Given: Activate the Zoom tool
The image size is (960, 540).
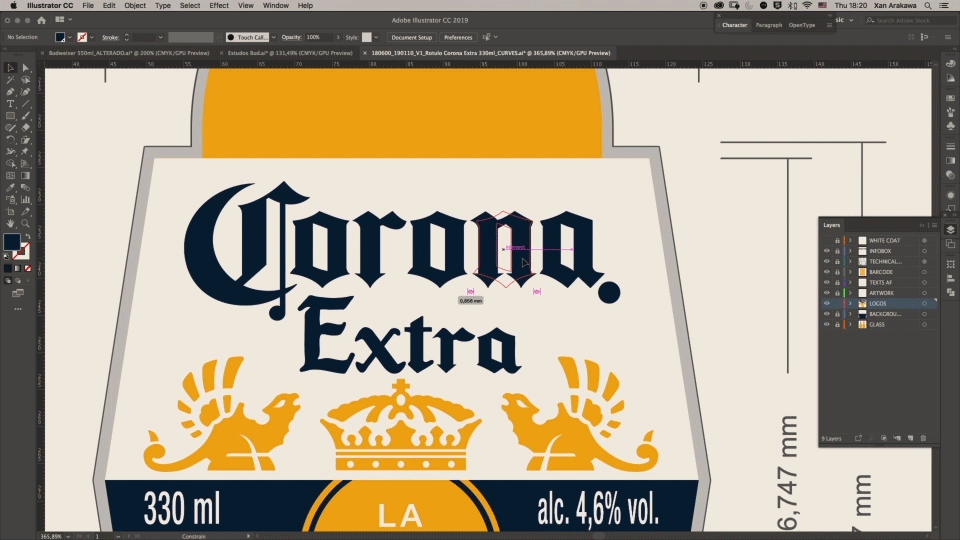Looking at the screenshot, I should [x=26, y=223].
